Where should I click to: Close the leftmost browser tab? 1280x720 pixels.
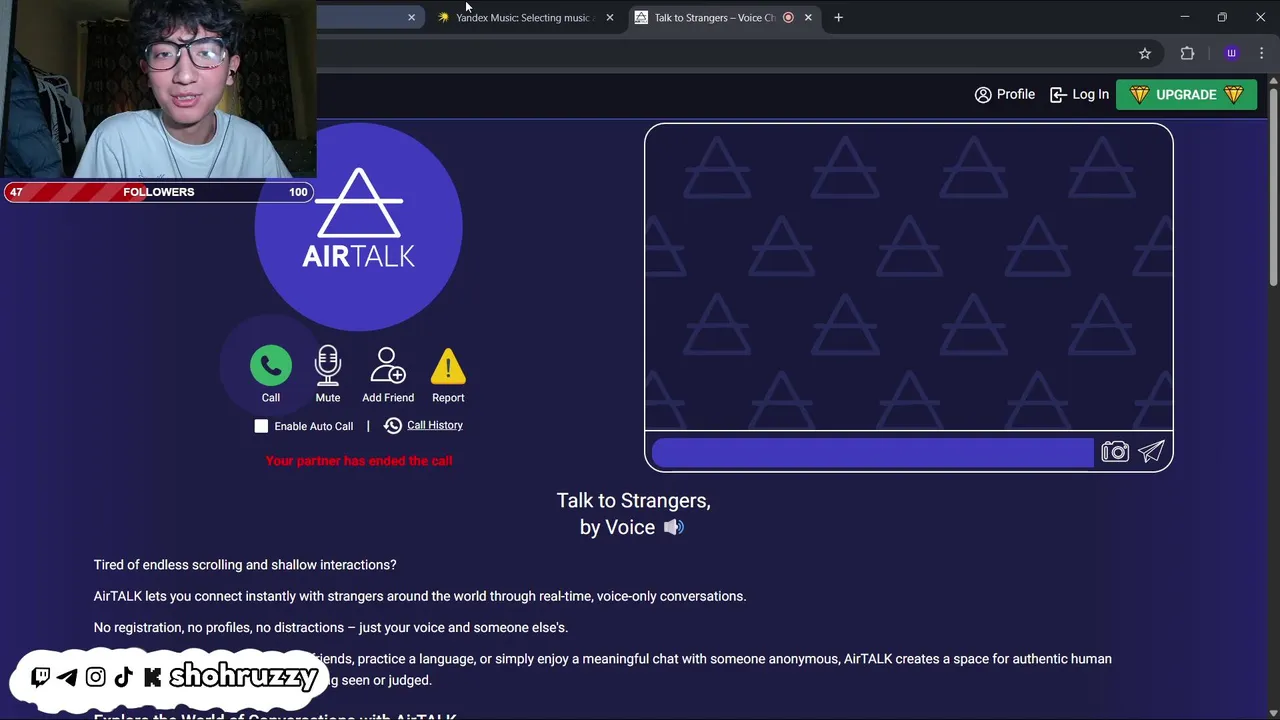click(x=411, y=17)
